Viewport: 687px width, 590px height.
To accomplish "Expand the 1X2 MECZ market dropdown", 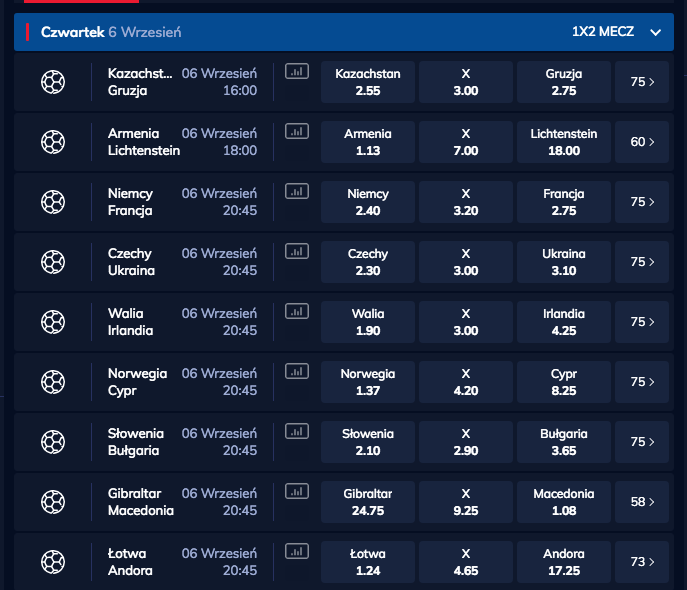I will pos(655,32).
